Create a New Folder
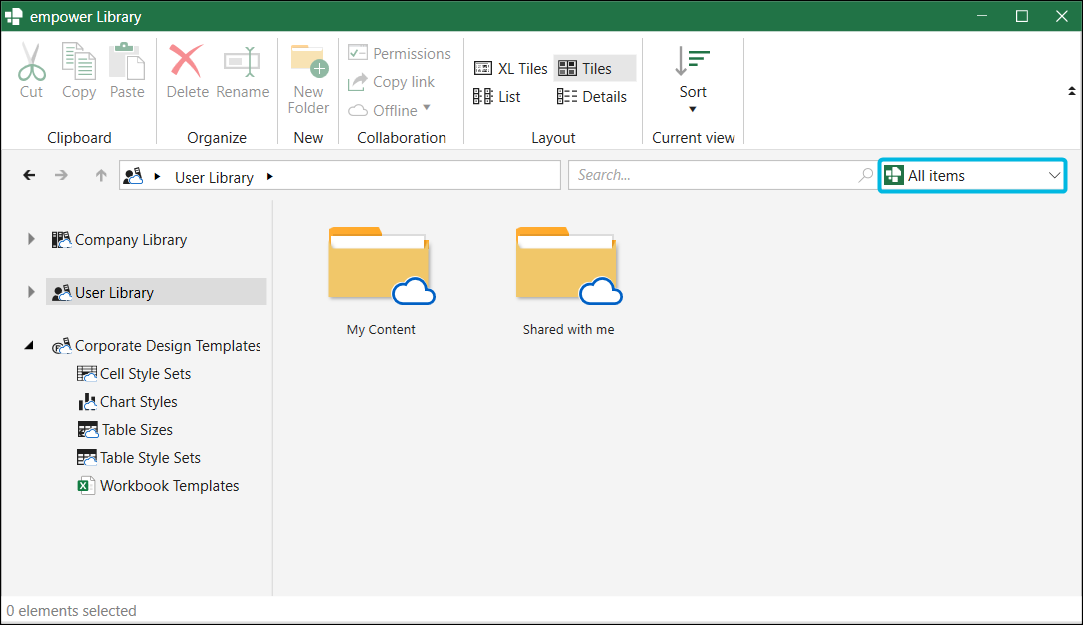 point(308,79)
